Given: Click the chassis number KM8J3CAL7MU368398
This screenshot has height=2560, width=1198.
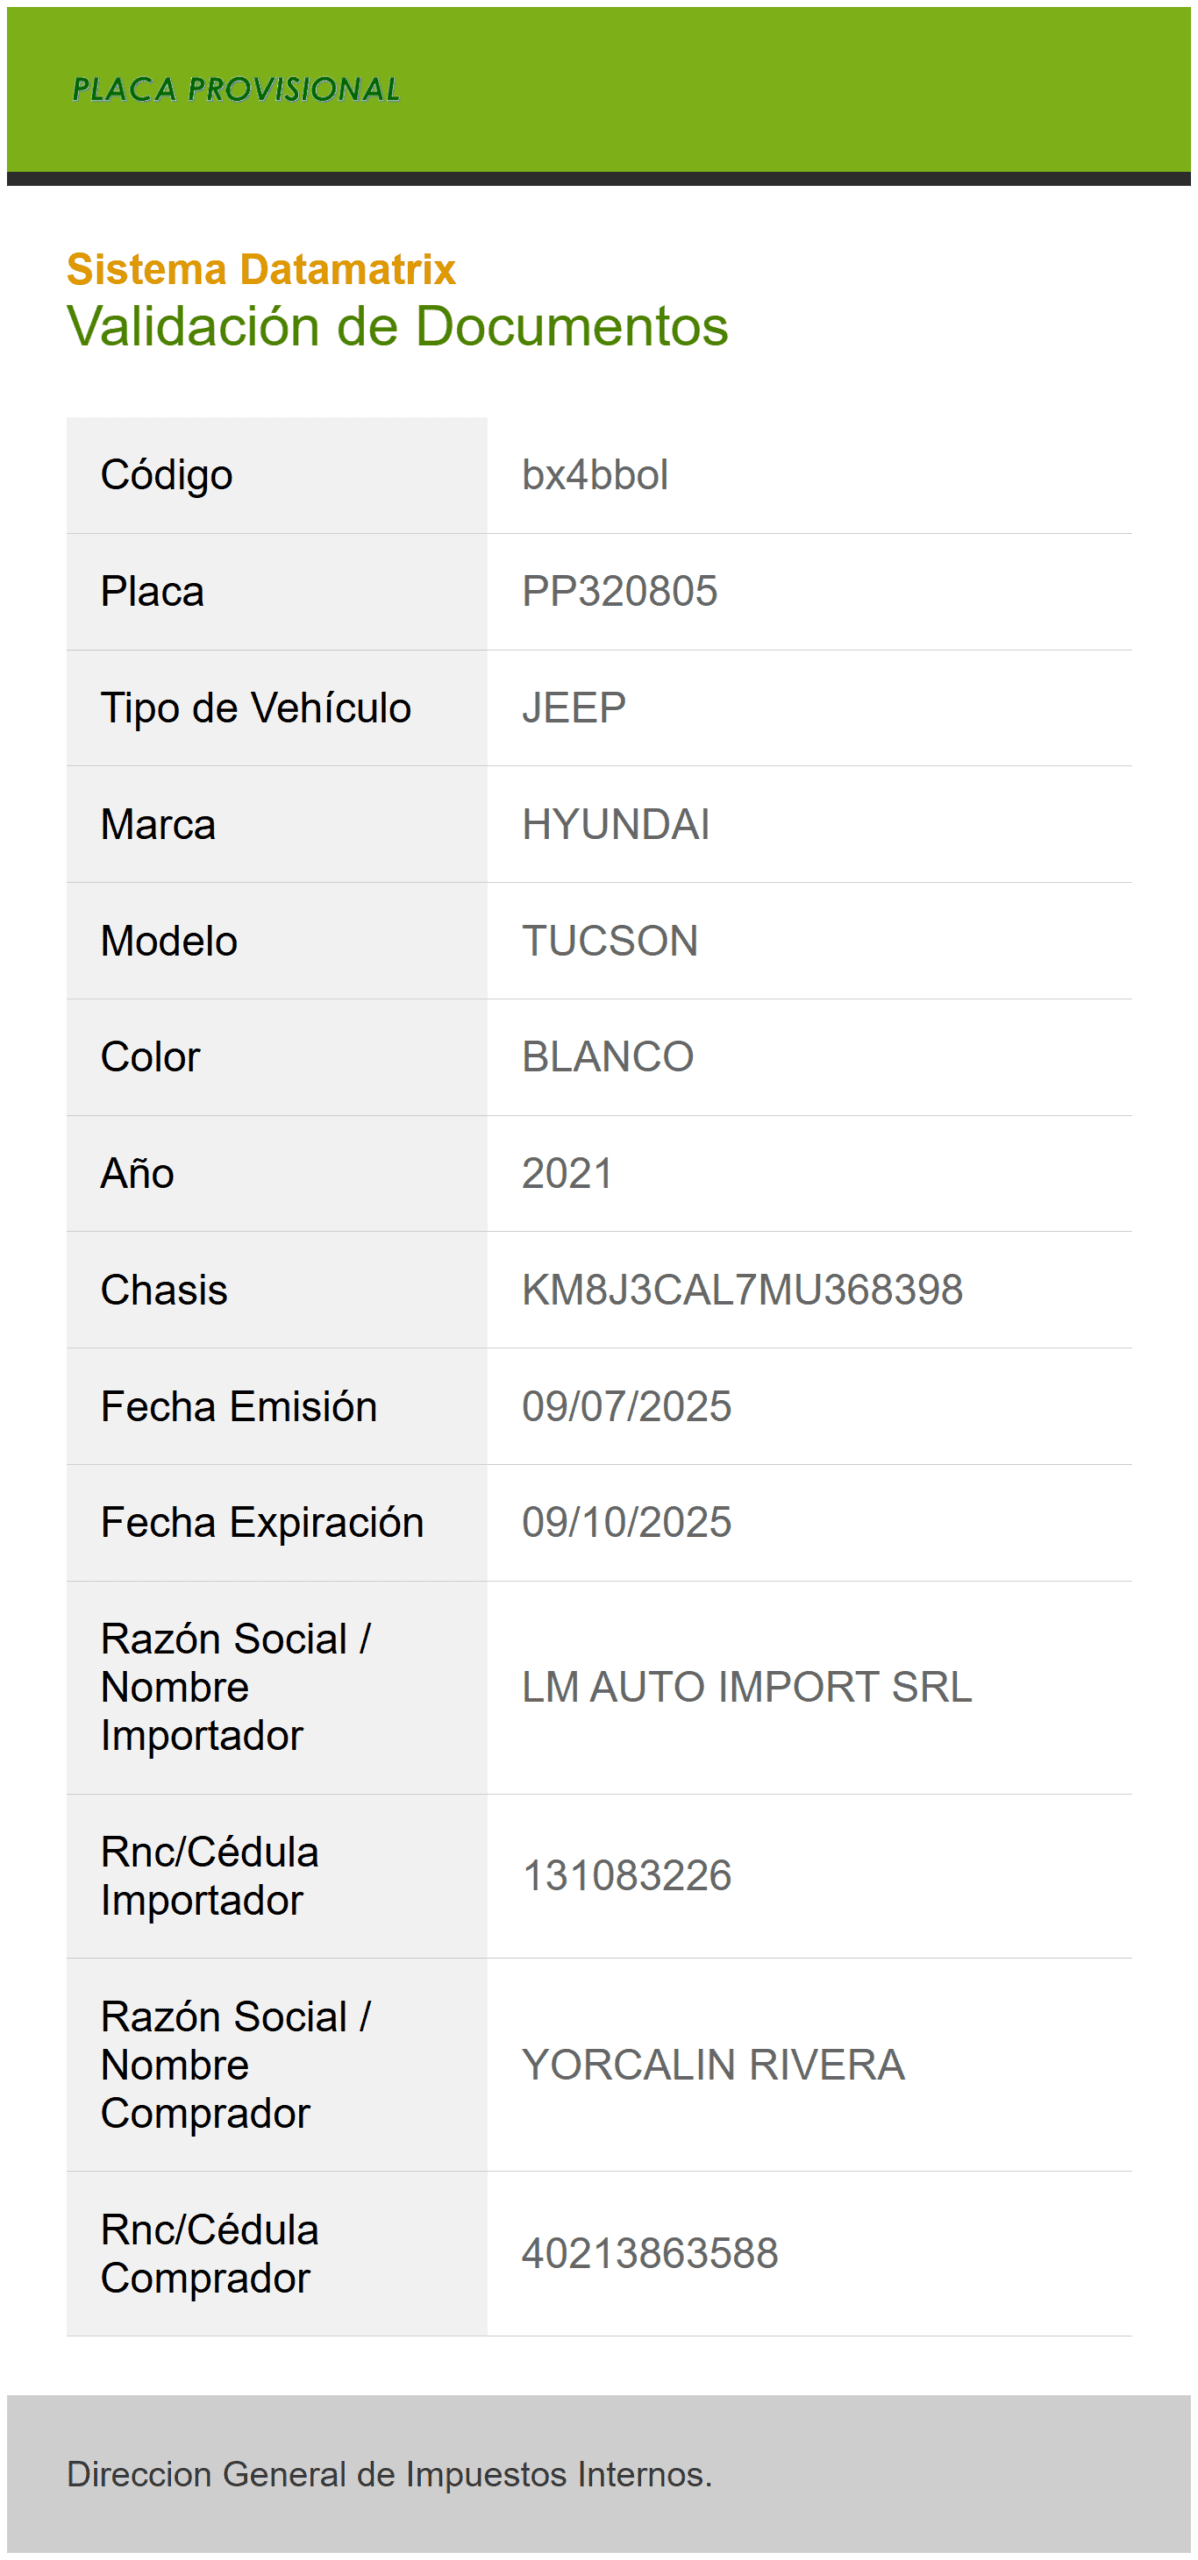Looking at the screenshot, I should tap(742, 1290).
